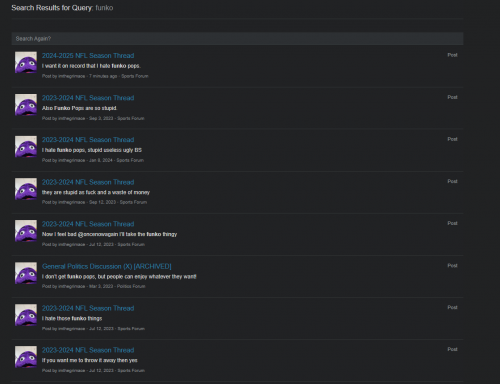Click avatar next to 'throw it away' post
The image size is (500, 384).
(x=26, y=357)
